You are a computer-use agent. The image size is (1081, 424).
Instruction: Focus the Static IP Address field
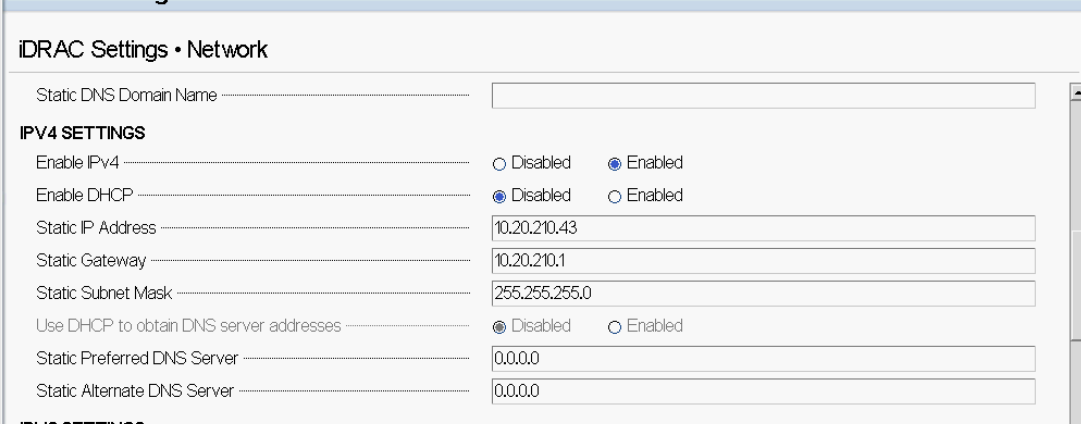[763, 227]
